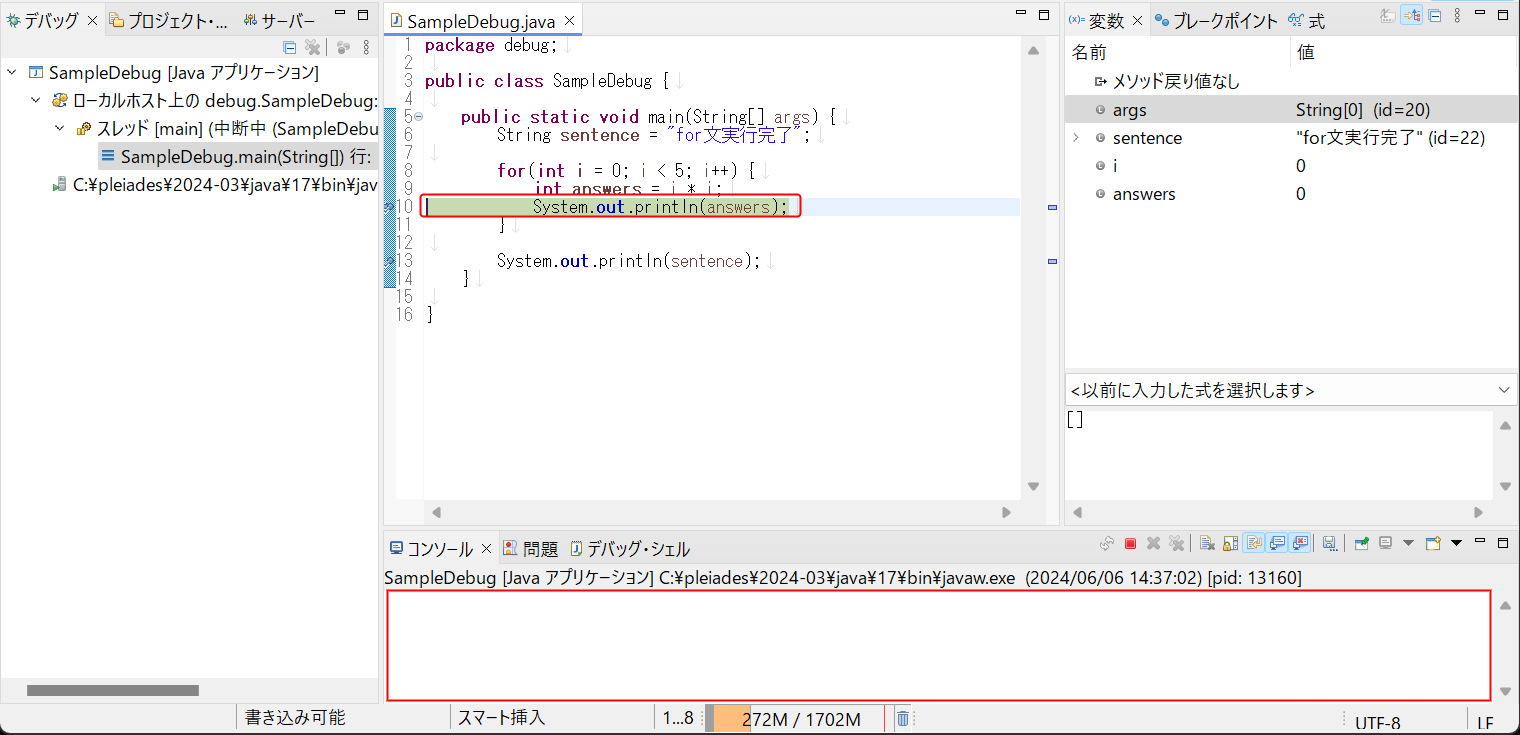Close the SampleDebug.java editor tab
1520x735 pixels.
pyautogui.click(x=570, y=21)
